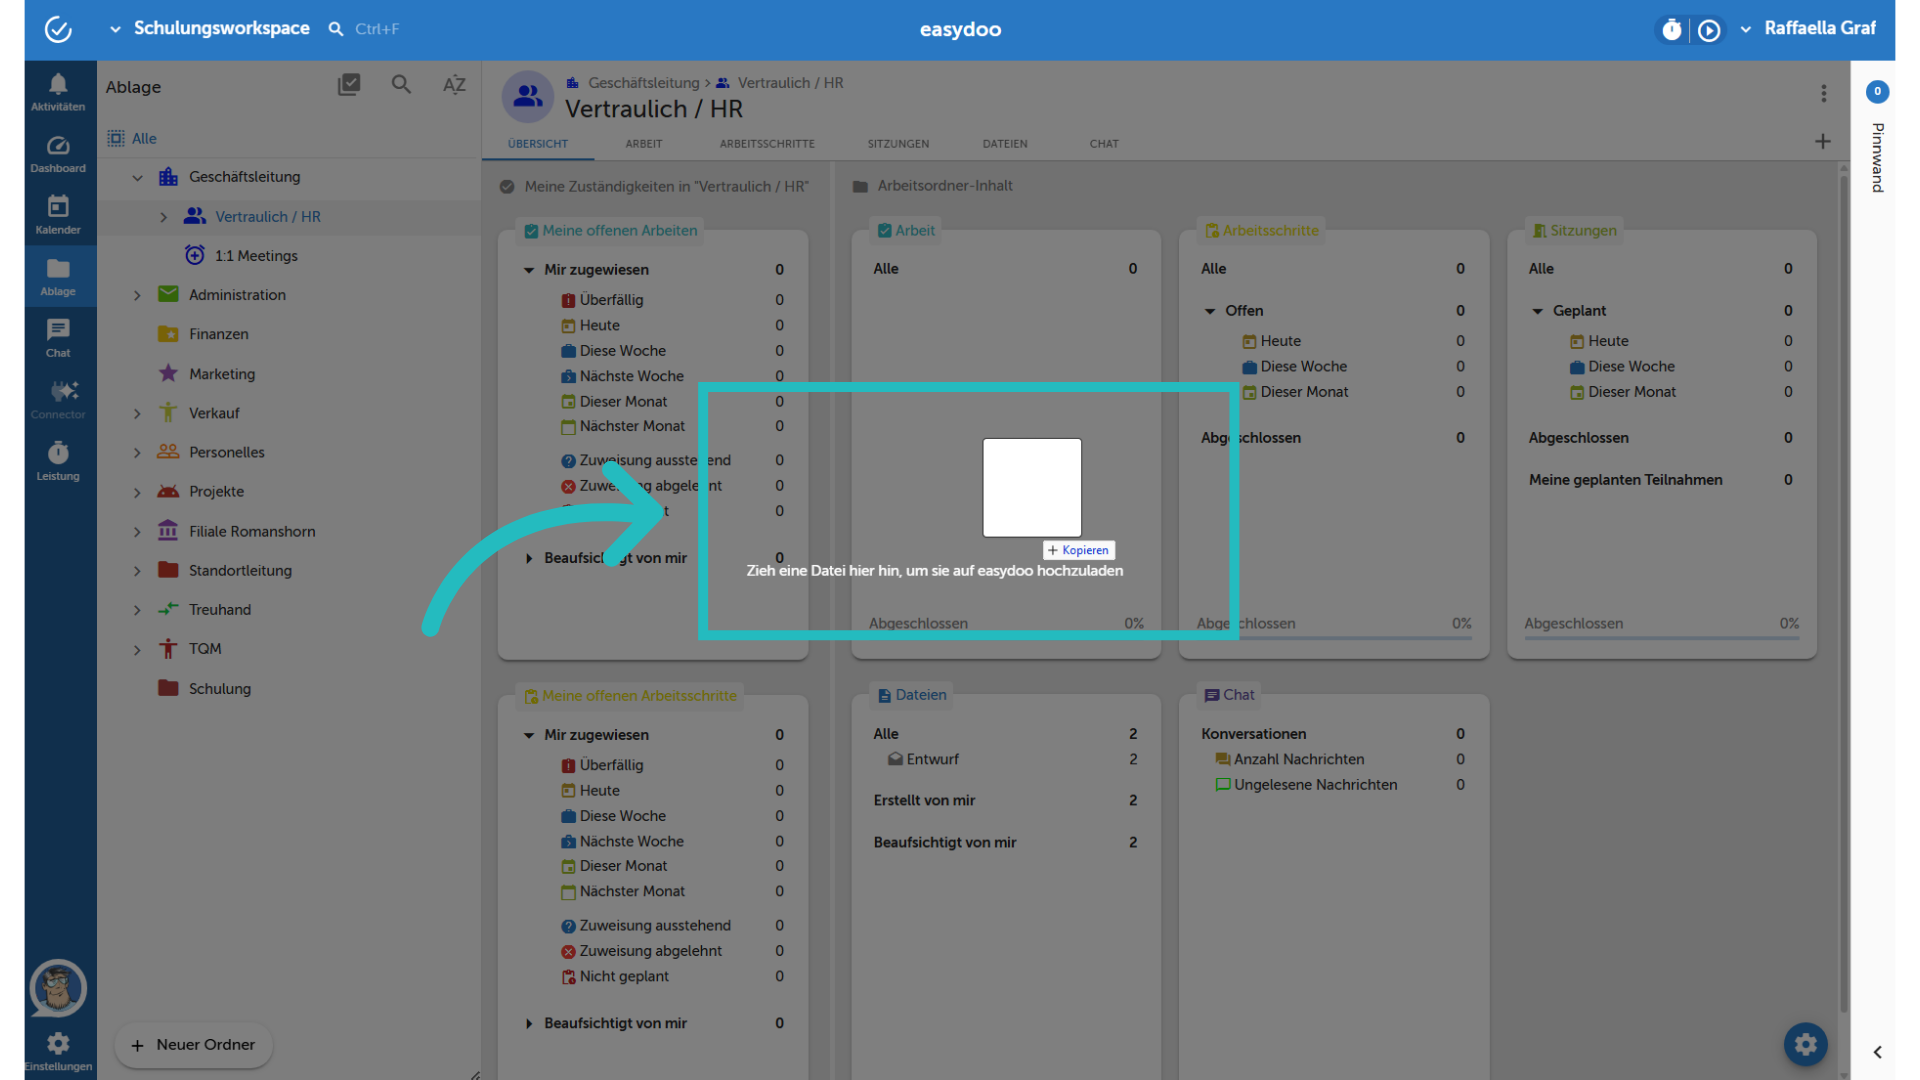This screenshot has height=1080, width=1920.
Task: Expand the TQM folder
Action: [x=138, y=650]
